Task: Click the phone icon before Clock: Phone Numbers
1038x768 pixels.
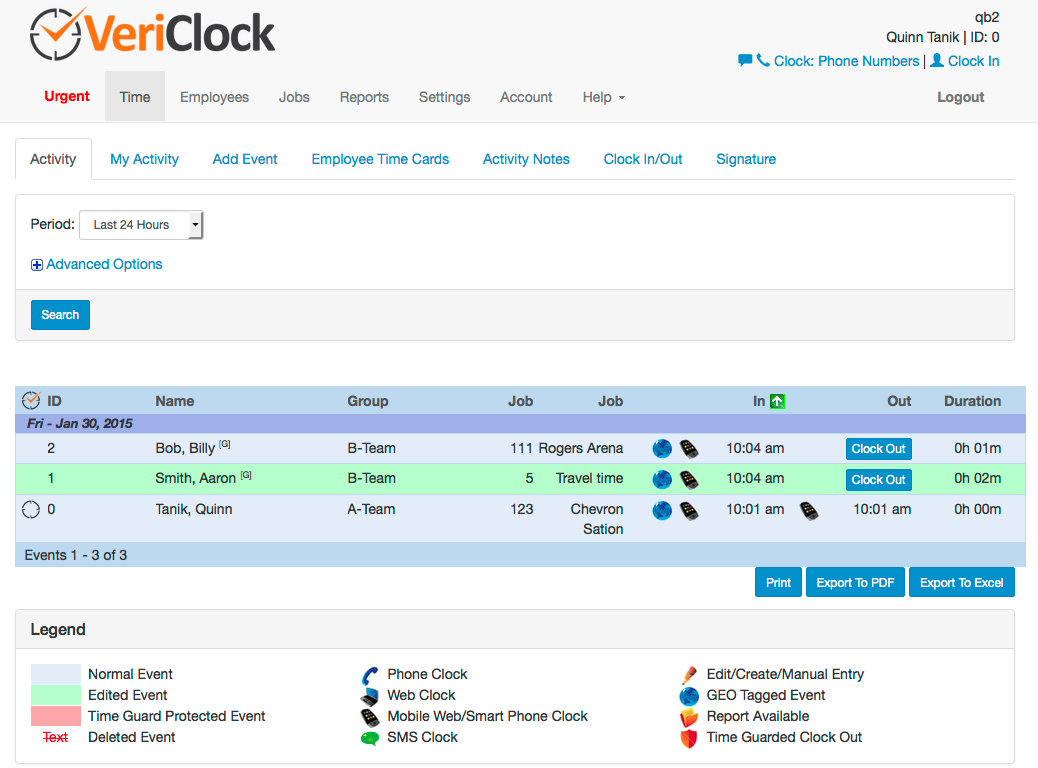Action: 761,61
